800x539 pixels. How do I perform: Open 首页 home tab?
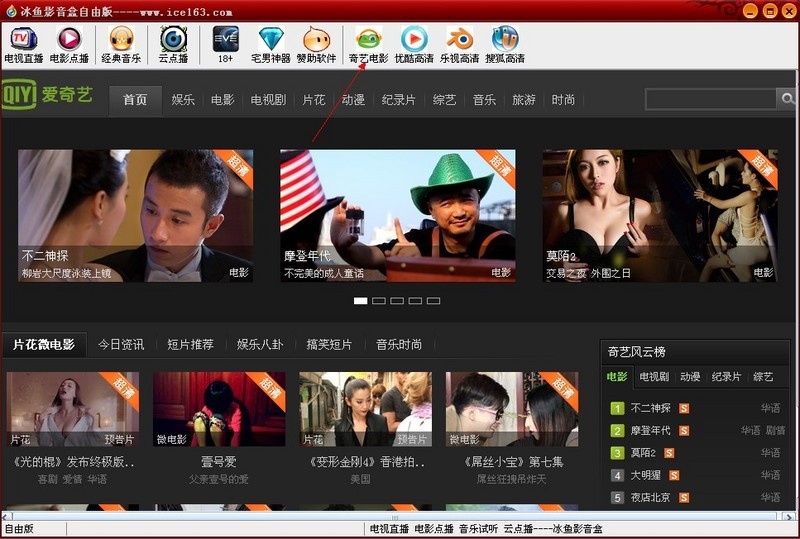click(x=135, y=100)
